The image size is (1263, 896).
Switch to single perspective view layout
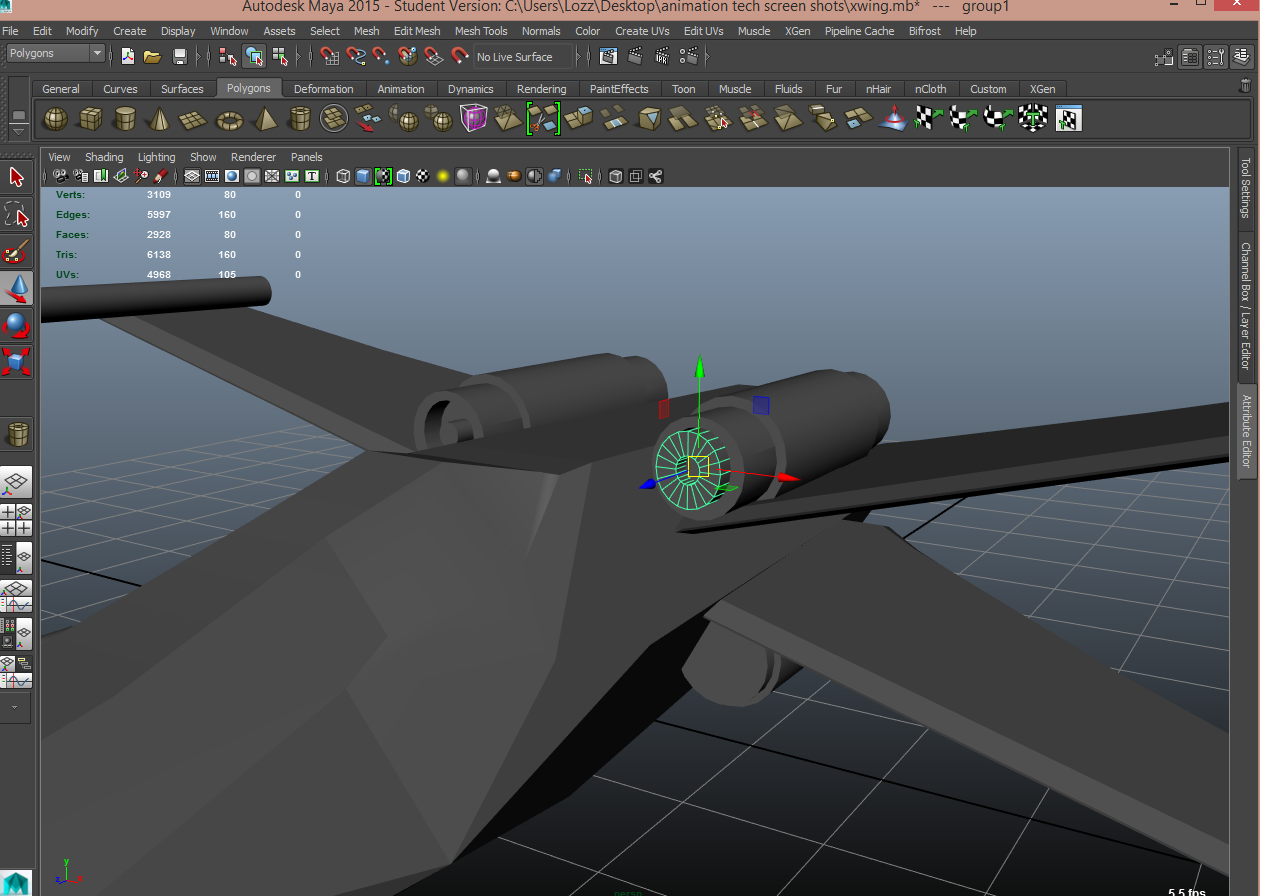tap(17, 484)
